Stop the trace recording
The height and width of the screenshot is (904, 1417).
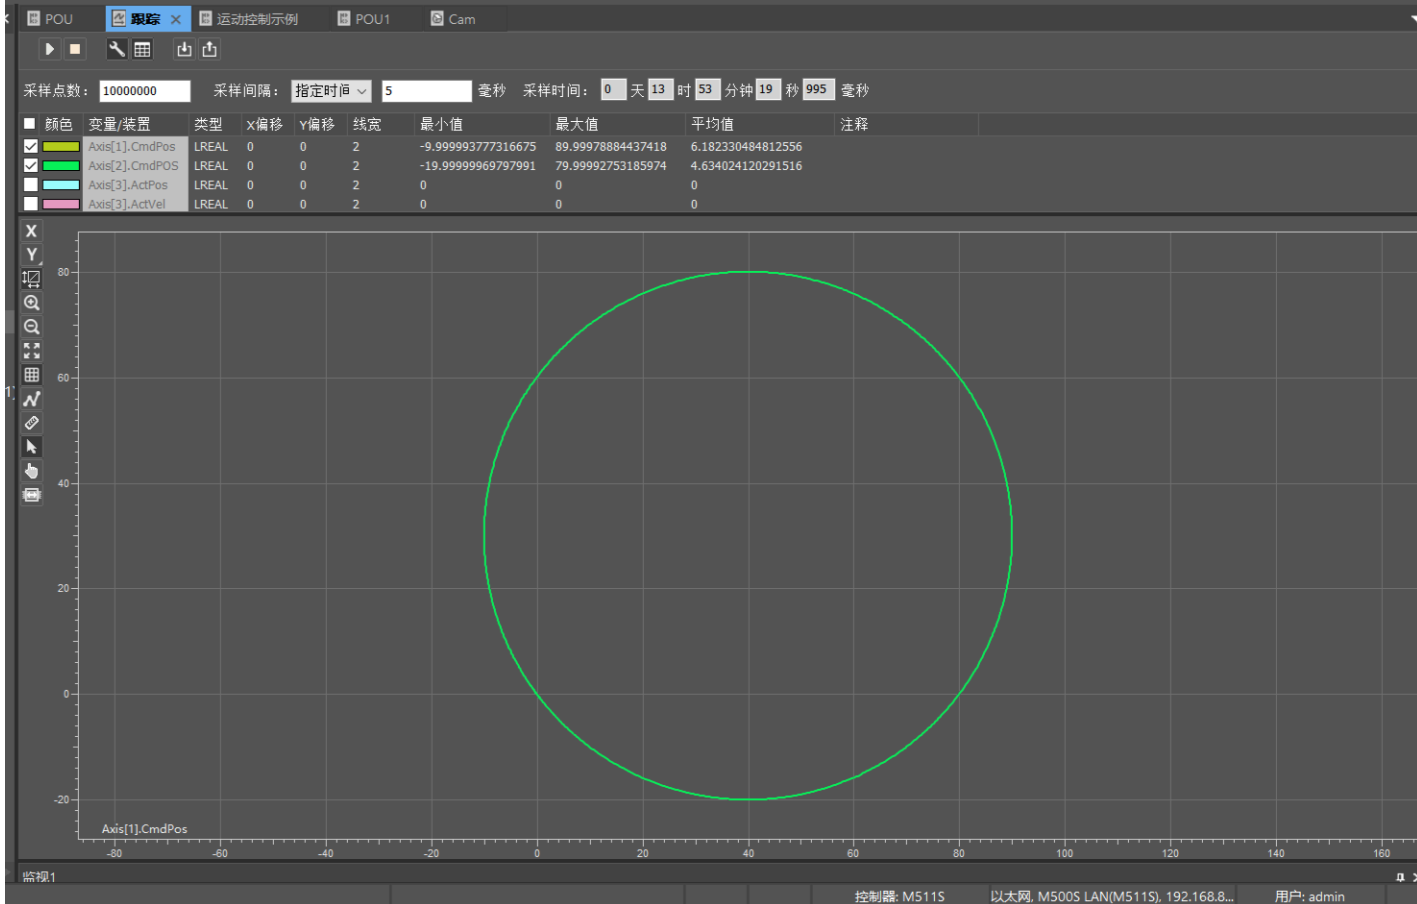74,49
